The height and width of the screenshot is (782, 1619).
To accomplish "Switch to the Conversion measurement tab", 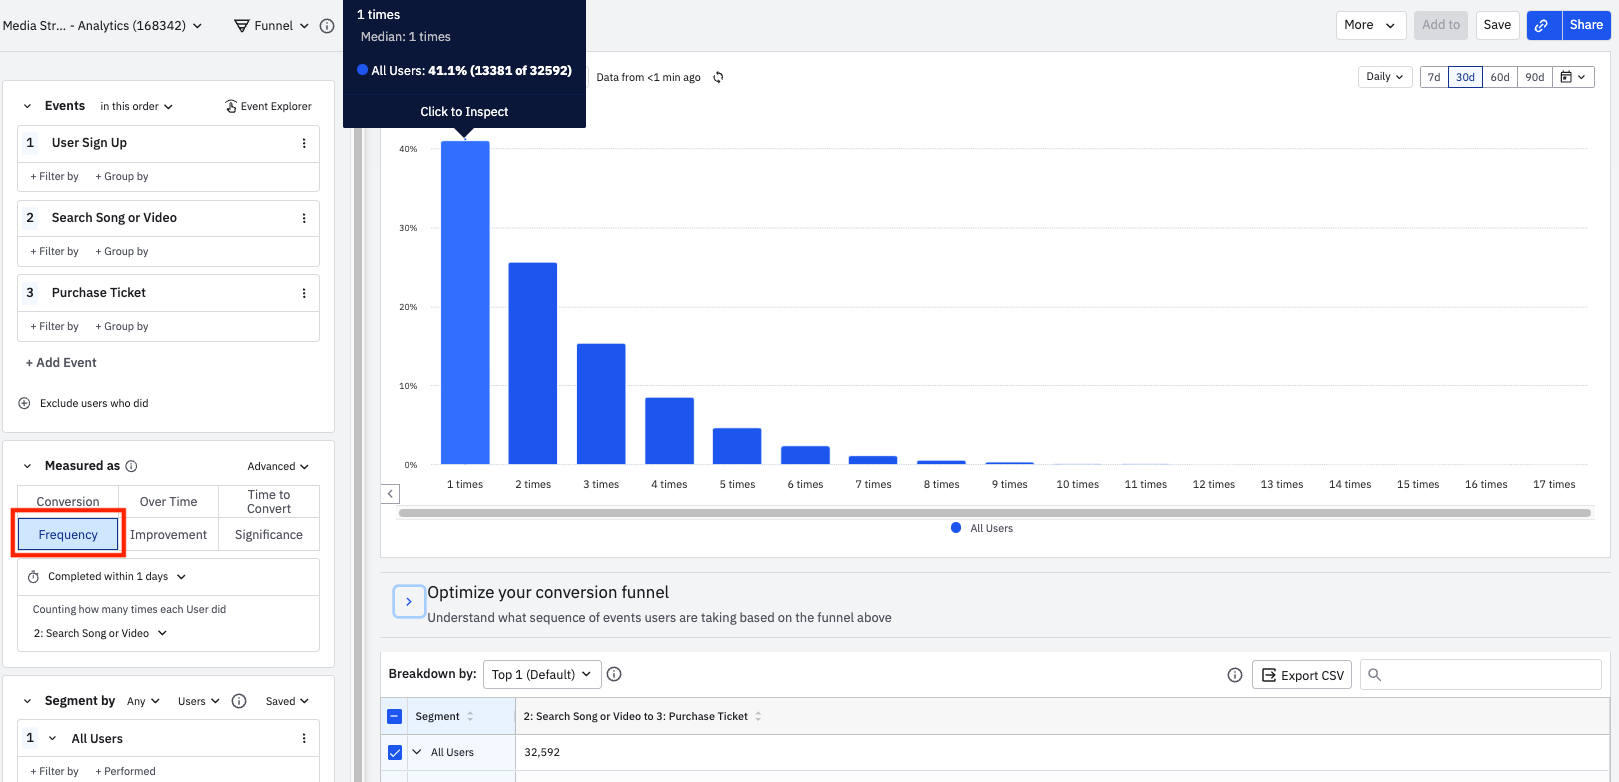I will [68, 501].
